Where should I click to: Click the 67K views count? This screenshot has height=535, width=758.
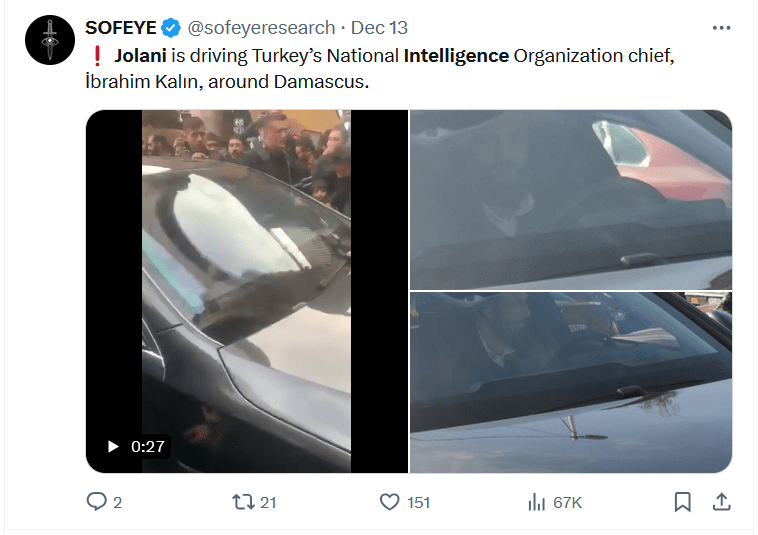pyautogui.click(x=566, y=502)
